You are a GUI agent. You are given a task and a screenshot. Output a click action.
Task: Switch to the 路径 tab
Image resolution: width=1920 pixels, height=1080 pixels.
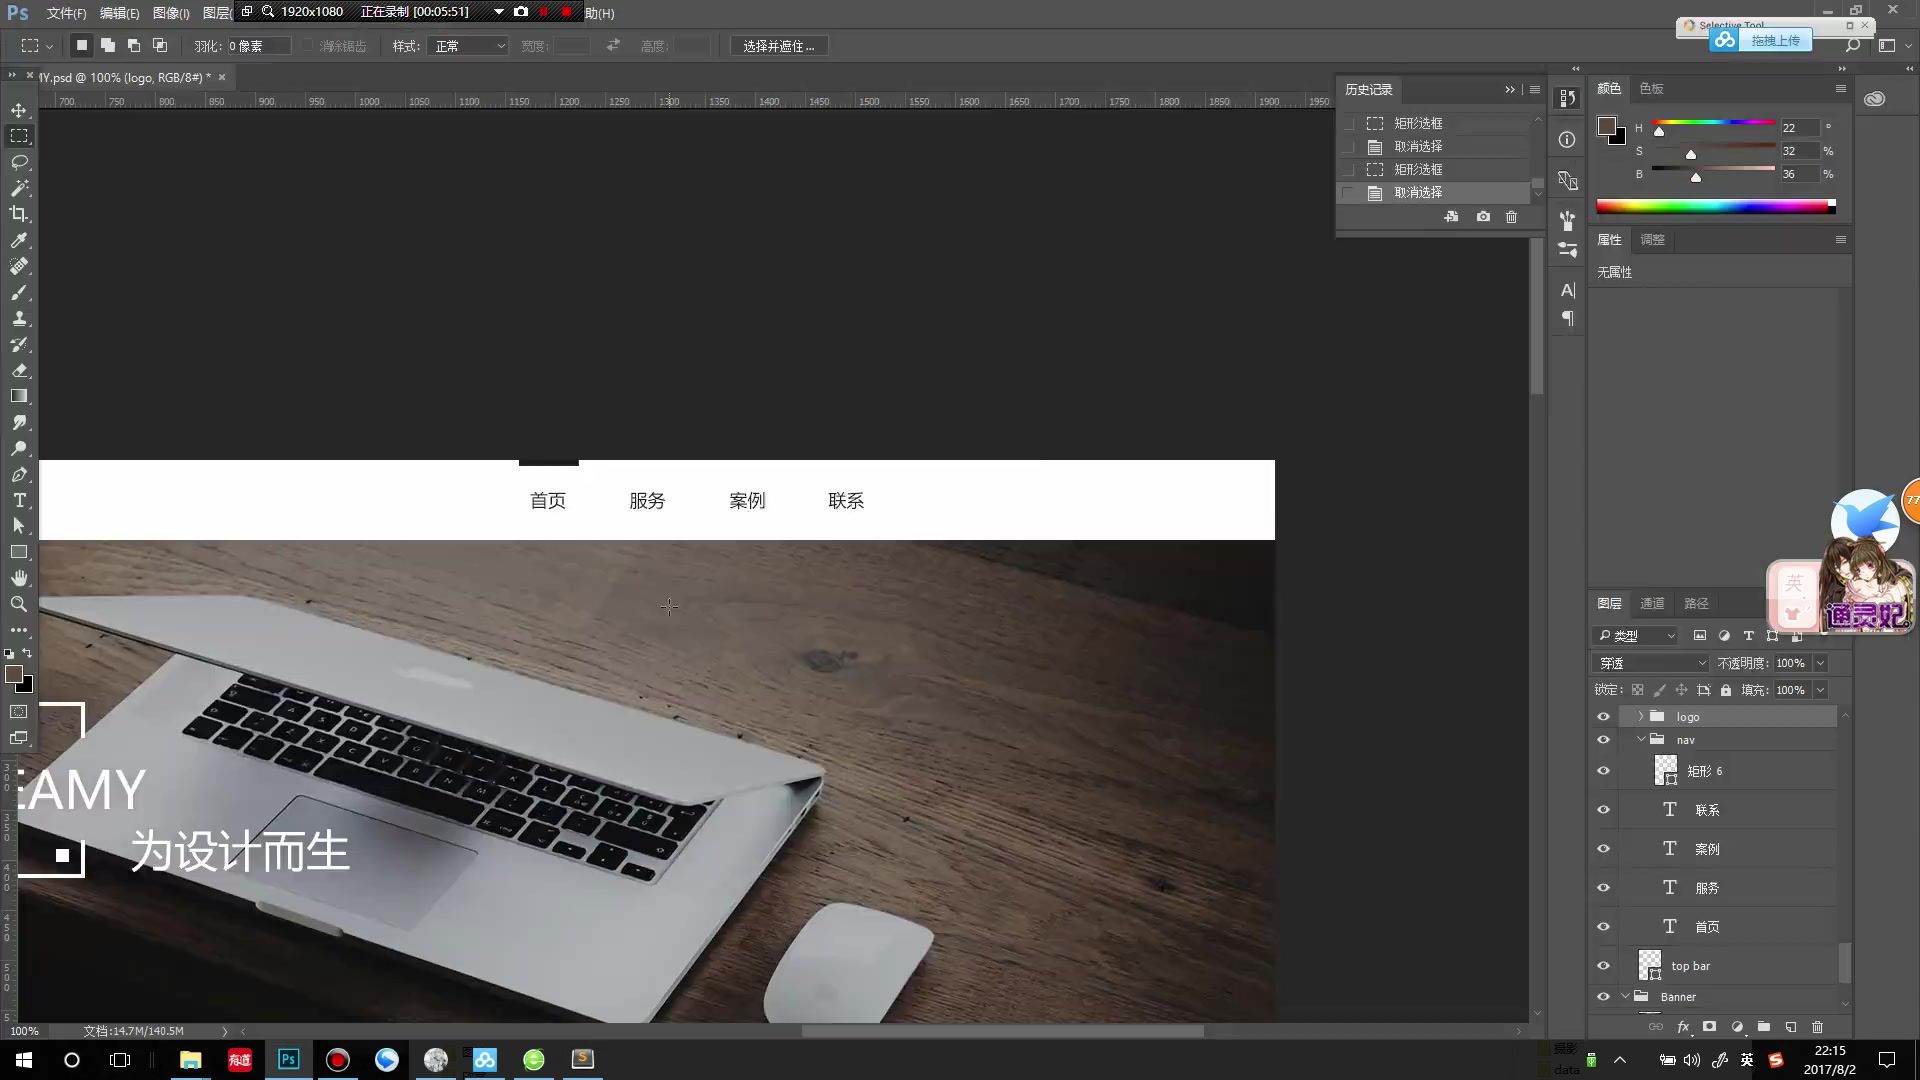1696,603
